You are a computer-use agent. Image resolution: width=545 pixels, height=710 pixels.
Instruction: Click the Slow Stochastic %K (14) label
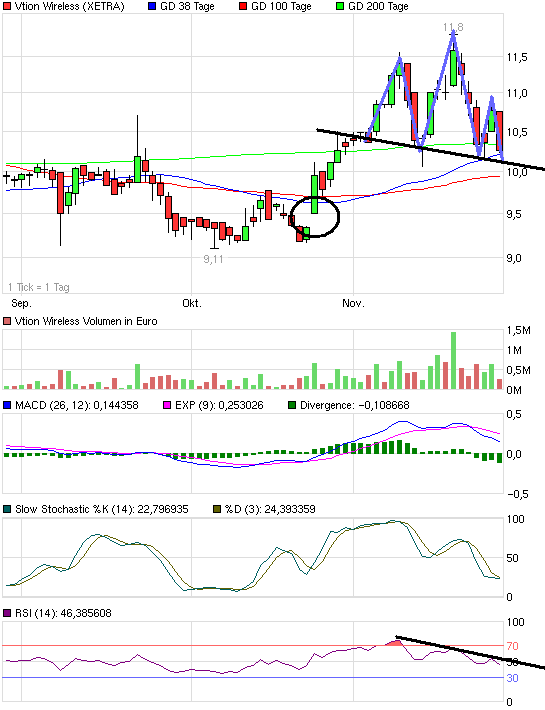(101, 509)
